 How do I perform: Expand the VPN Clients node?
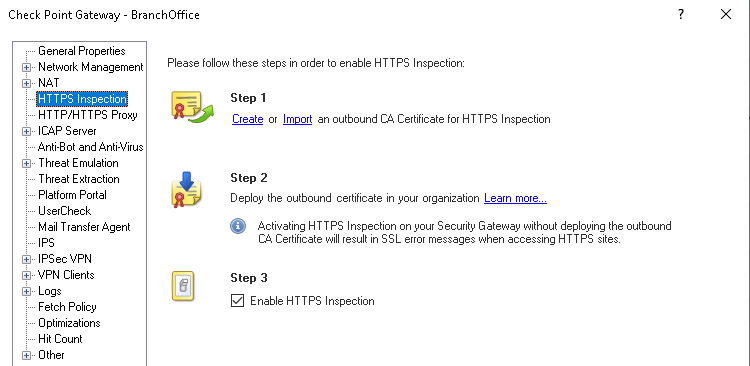pos(26,275)
